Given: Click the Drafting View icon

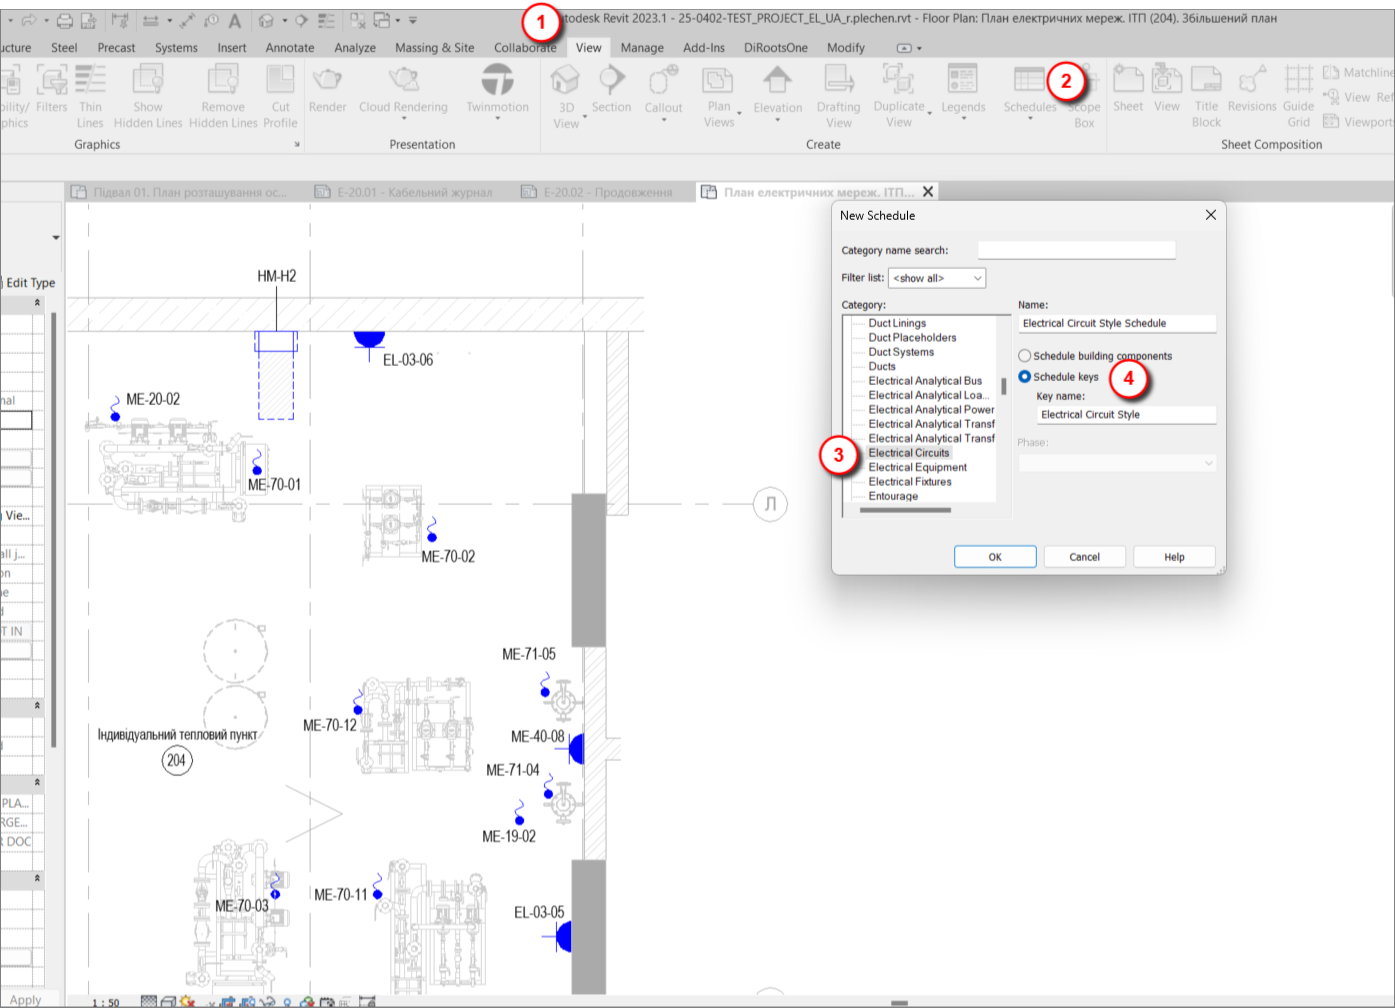Looking at the screenshot, I should [x=838, y=80].
